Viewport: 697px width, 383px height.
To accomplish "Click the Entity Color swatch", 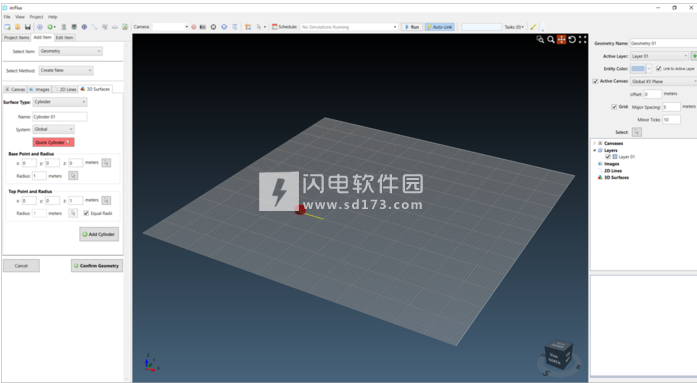I will click(638, 68).
